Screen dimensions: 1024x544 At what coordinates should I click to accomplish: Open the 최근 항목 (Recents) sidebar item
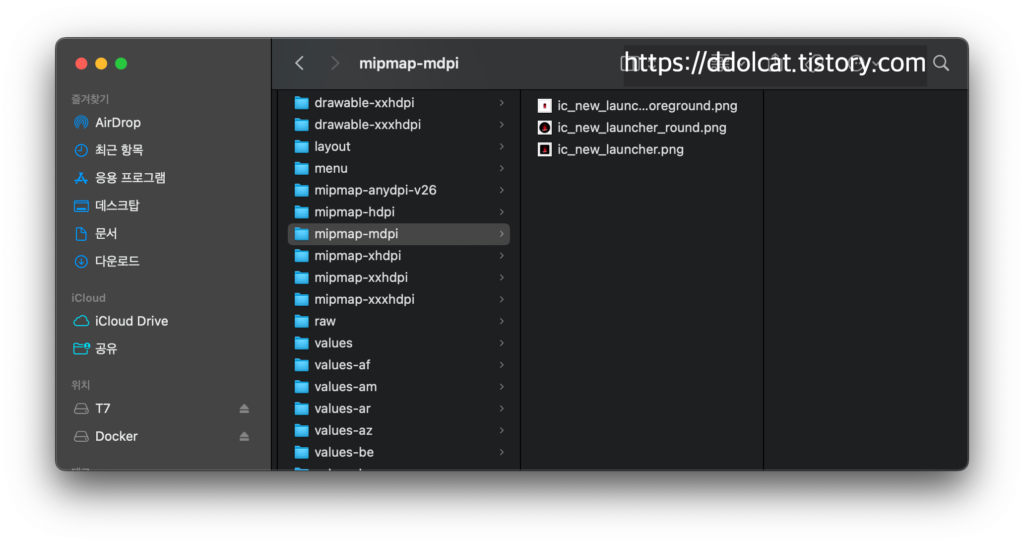point(119,150)
